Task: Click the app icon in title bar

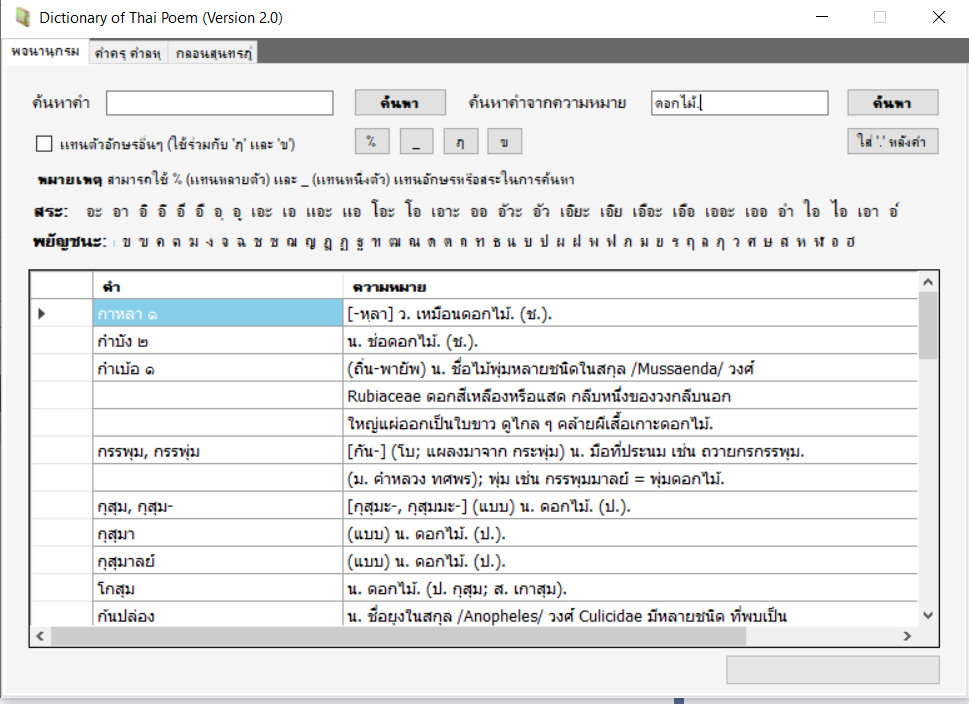Action: [x=21, y=18]
